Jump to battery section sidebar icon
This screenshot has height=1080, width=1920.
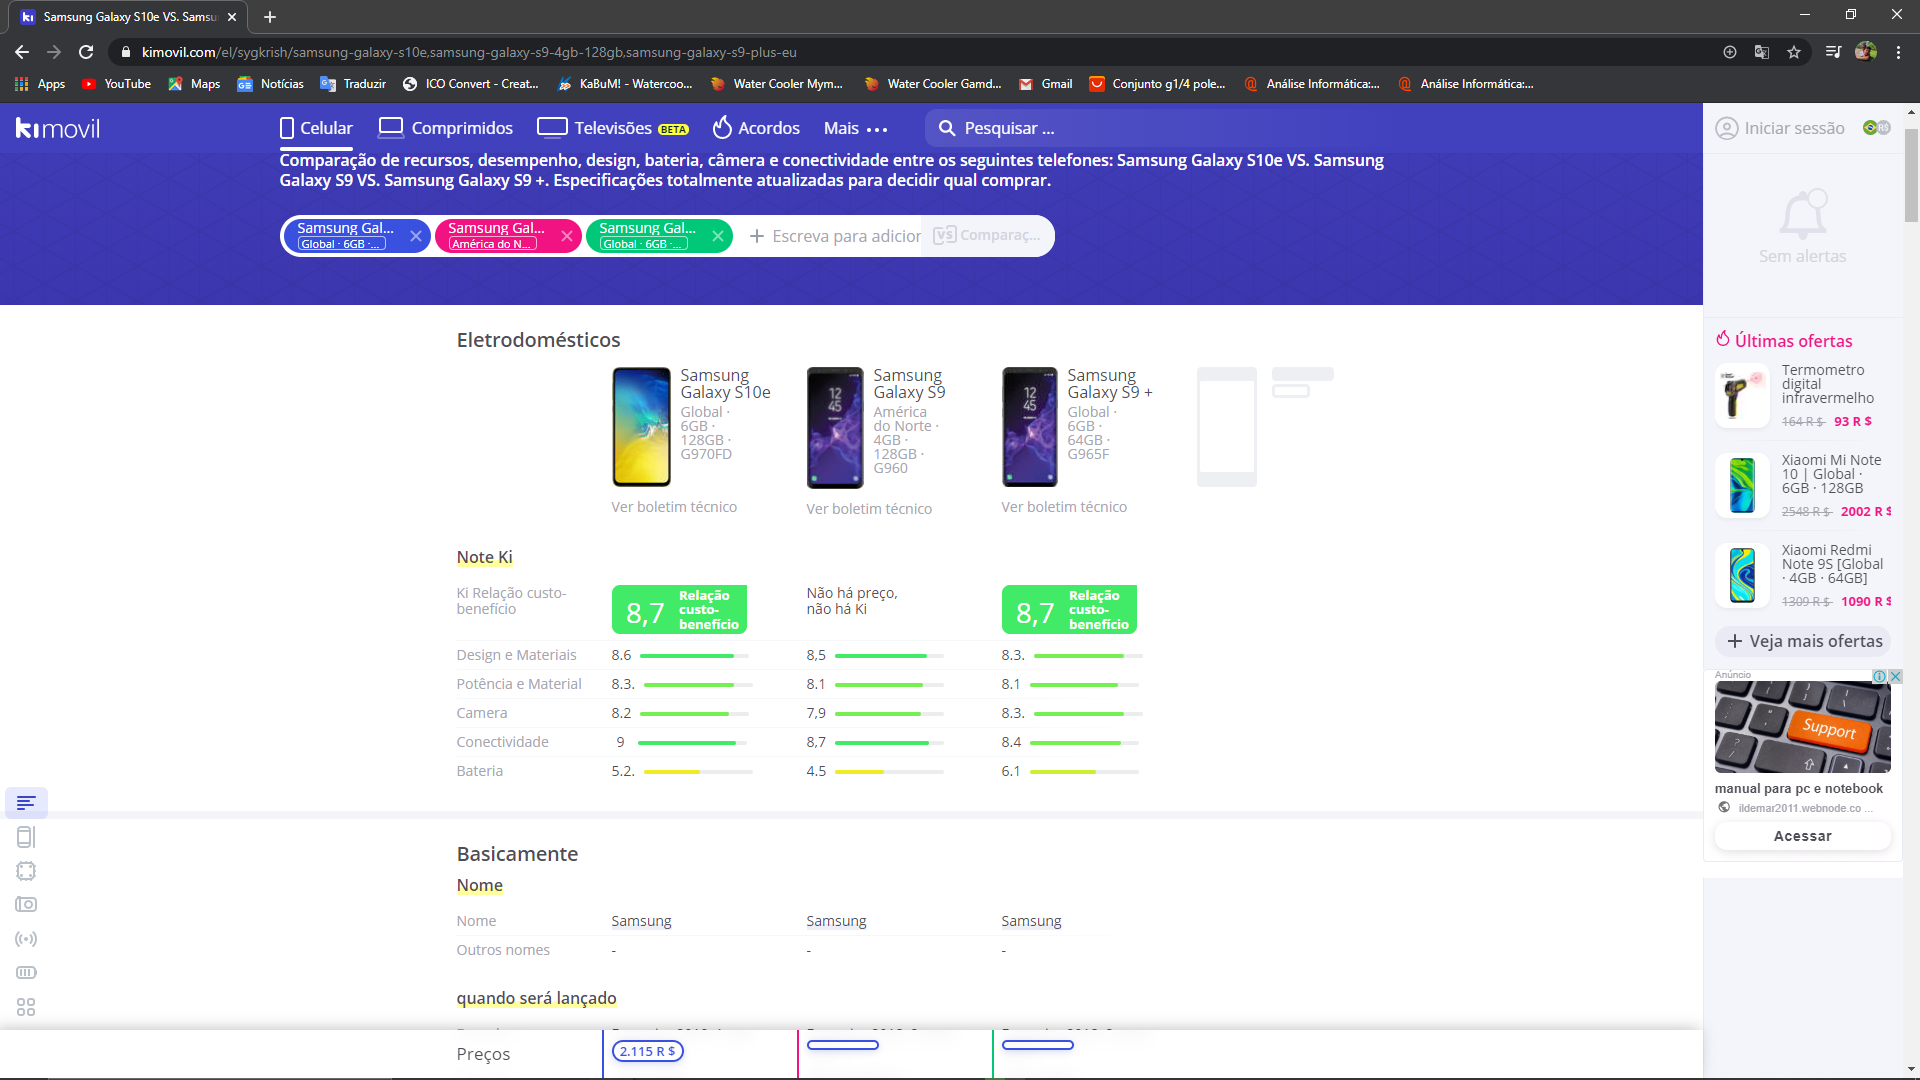(x=26, y=973)
